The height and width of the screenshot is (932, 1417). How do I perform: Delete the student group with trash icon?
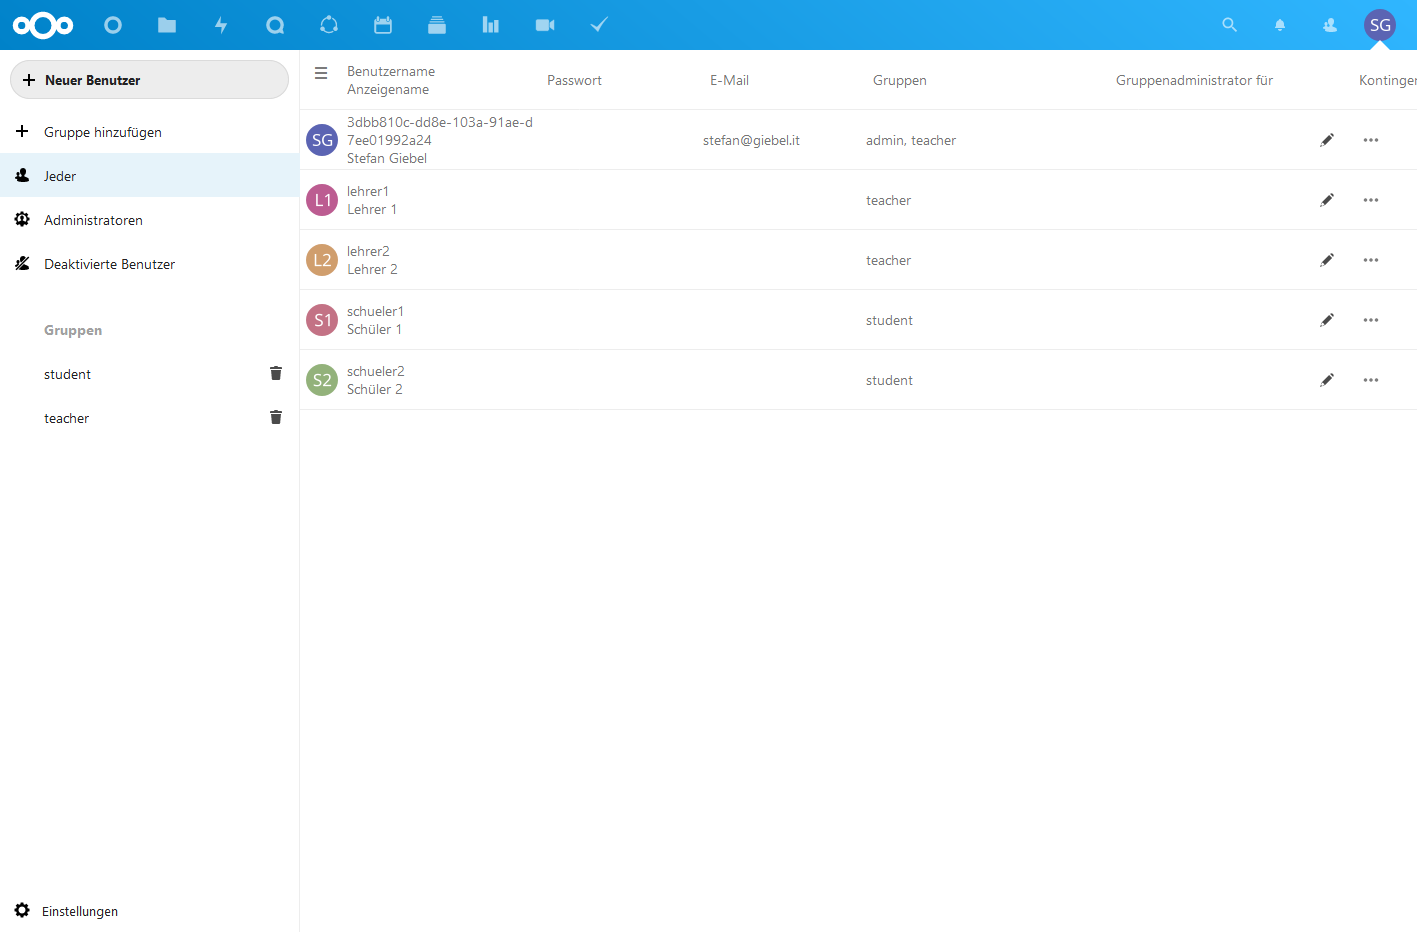click(x=276, y=373)
